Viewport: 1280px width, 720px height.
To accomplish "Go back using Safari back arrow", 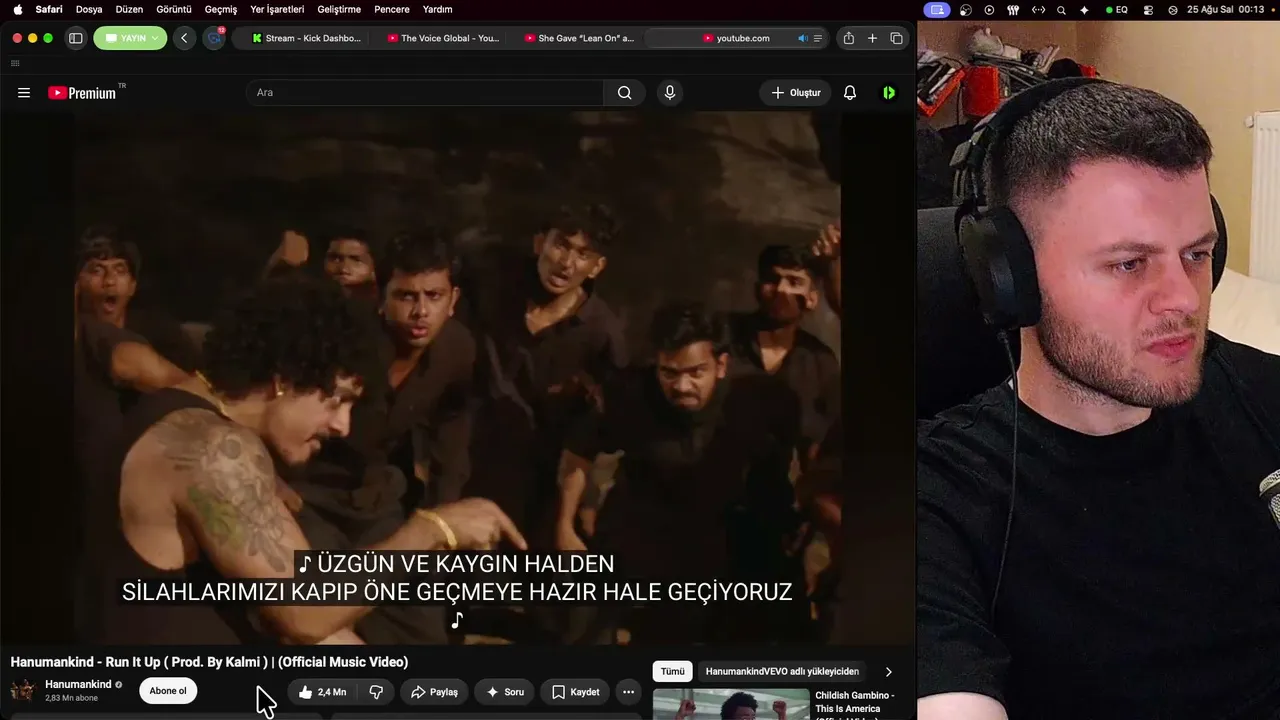I will pos(184,38).
